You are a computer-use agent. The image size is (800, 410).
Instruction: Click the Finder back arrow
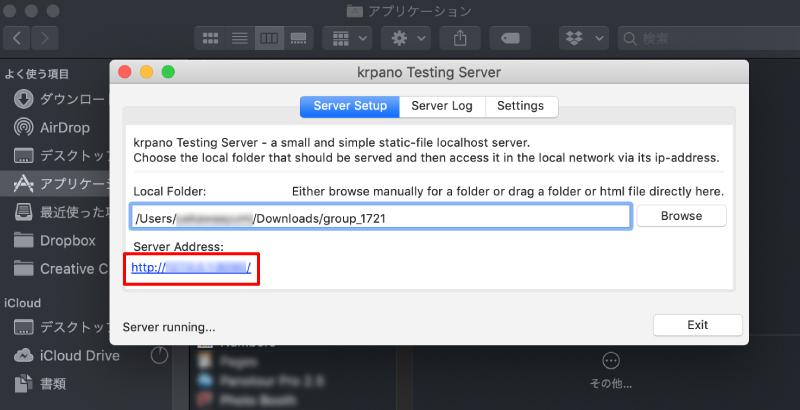(19, 38)
